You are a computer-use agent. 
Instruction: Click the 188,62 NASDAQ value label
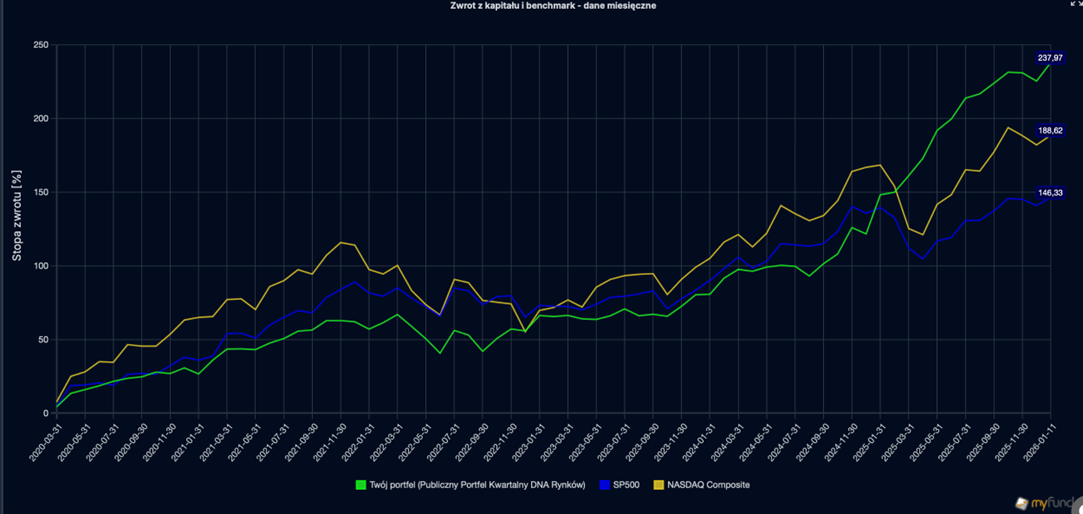1050,130
